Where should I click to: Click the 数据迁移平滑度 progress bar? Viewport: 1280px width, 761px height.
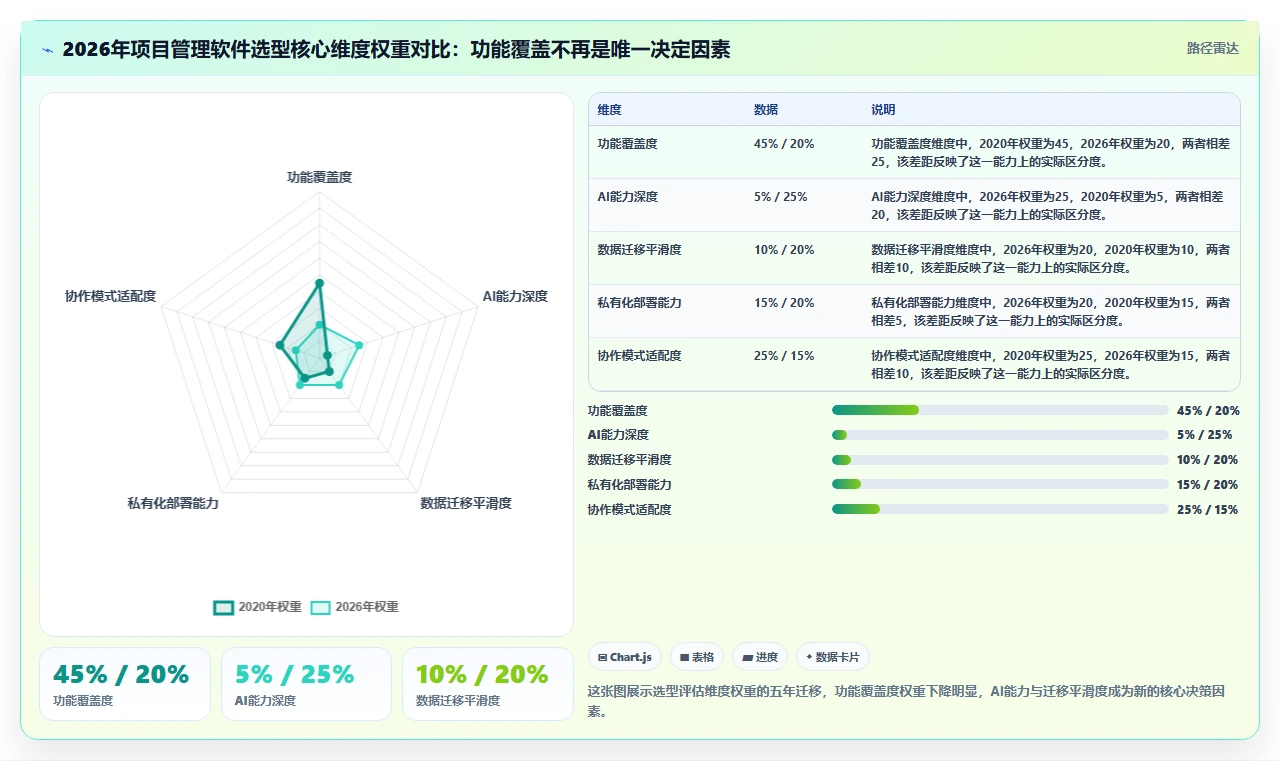(x=1000, y=460)
